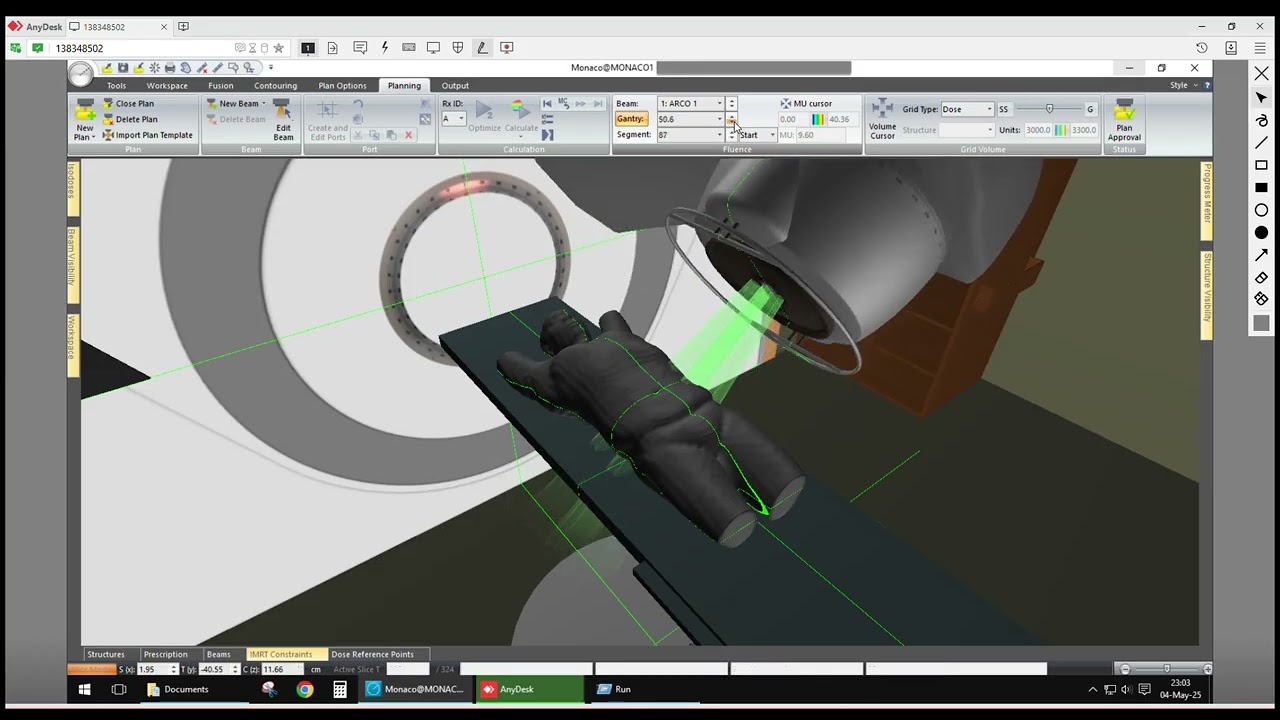Click the printer icon in quick access toolbar
Image resolution: width=1280 pixels, height=720 pixels.
click(170, 68)
